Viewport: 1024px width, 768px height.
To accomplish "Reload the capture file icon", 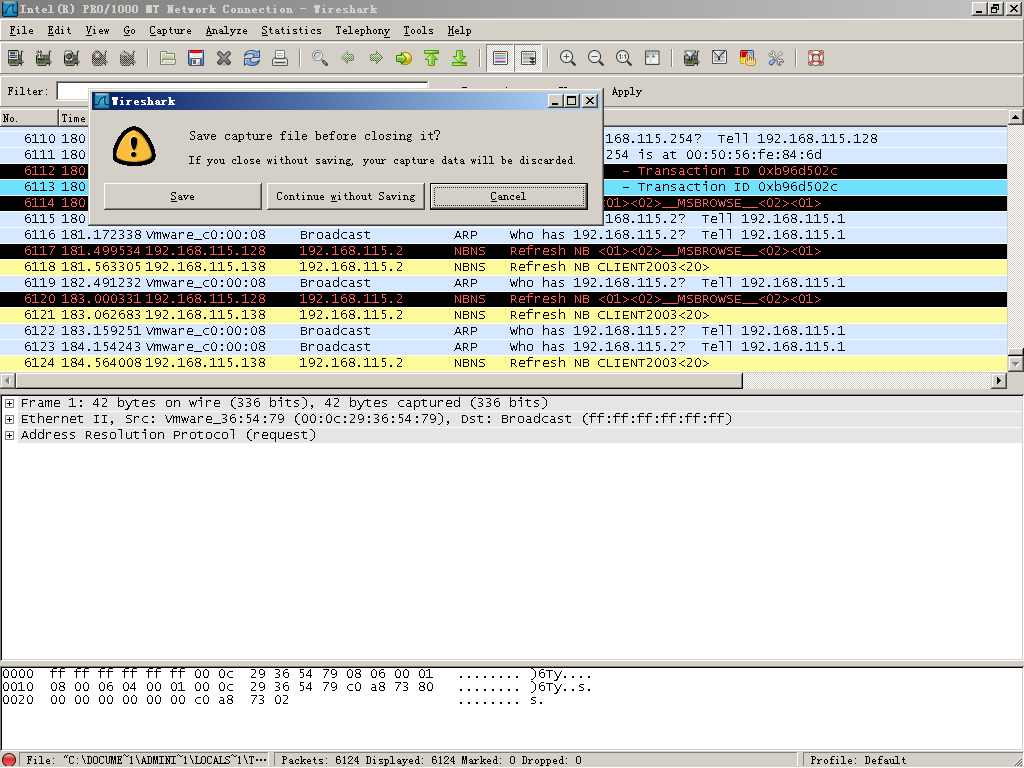I will (252, 58).
